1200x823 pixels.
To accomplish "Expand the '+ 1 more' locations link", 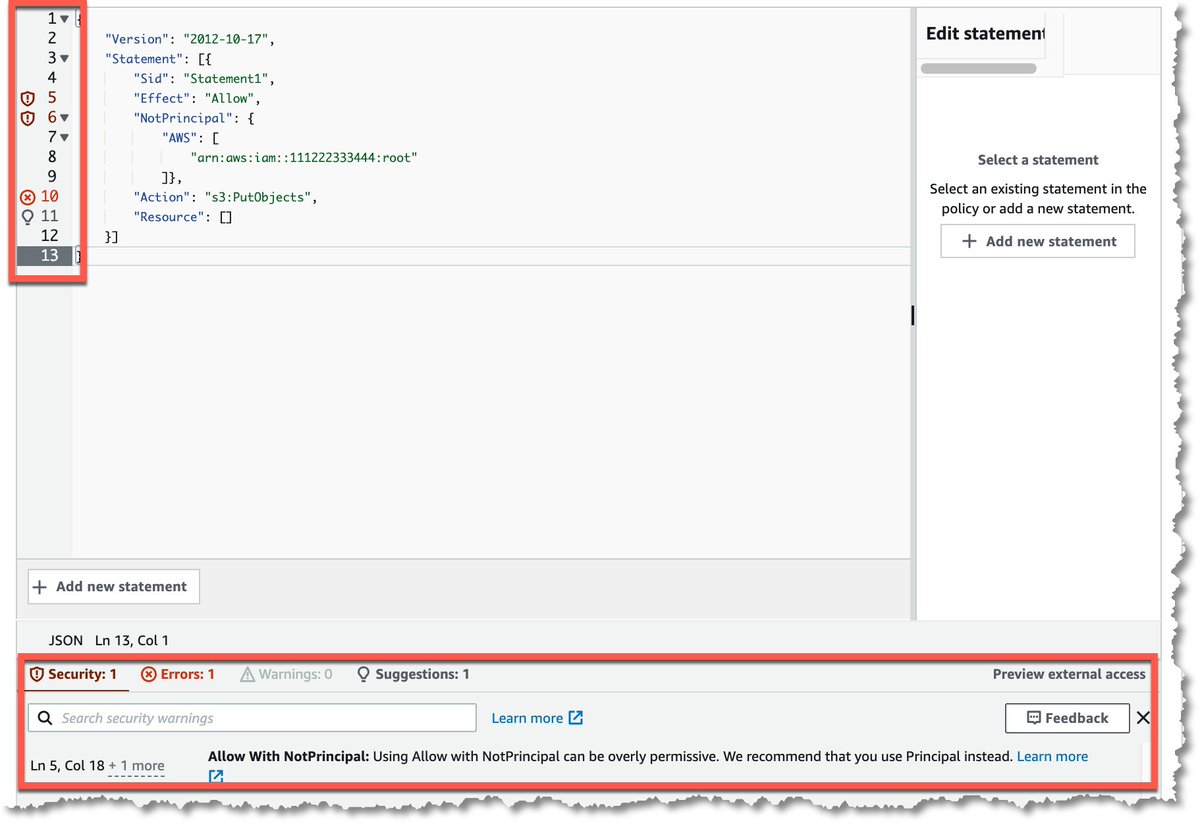I will 136,766.
